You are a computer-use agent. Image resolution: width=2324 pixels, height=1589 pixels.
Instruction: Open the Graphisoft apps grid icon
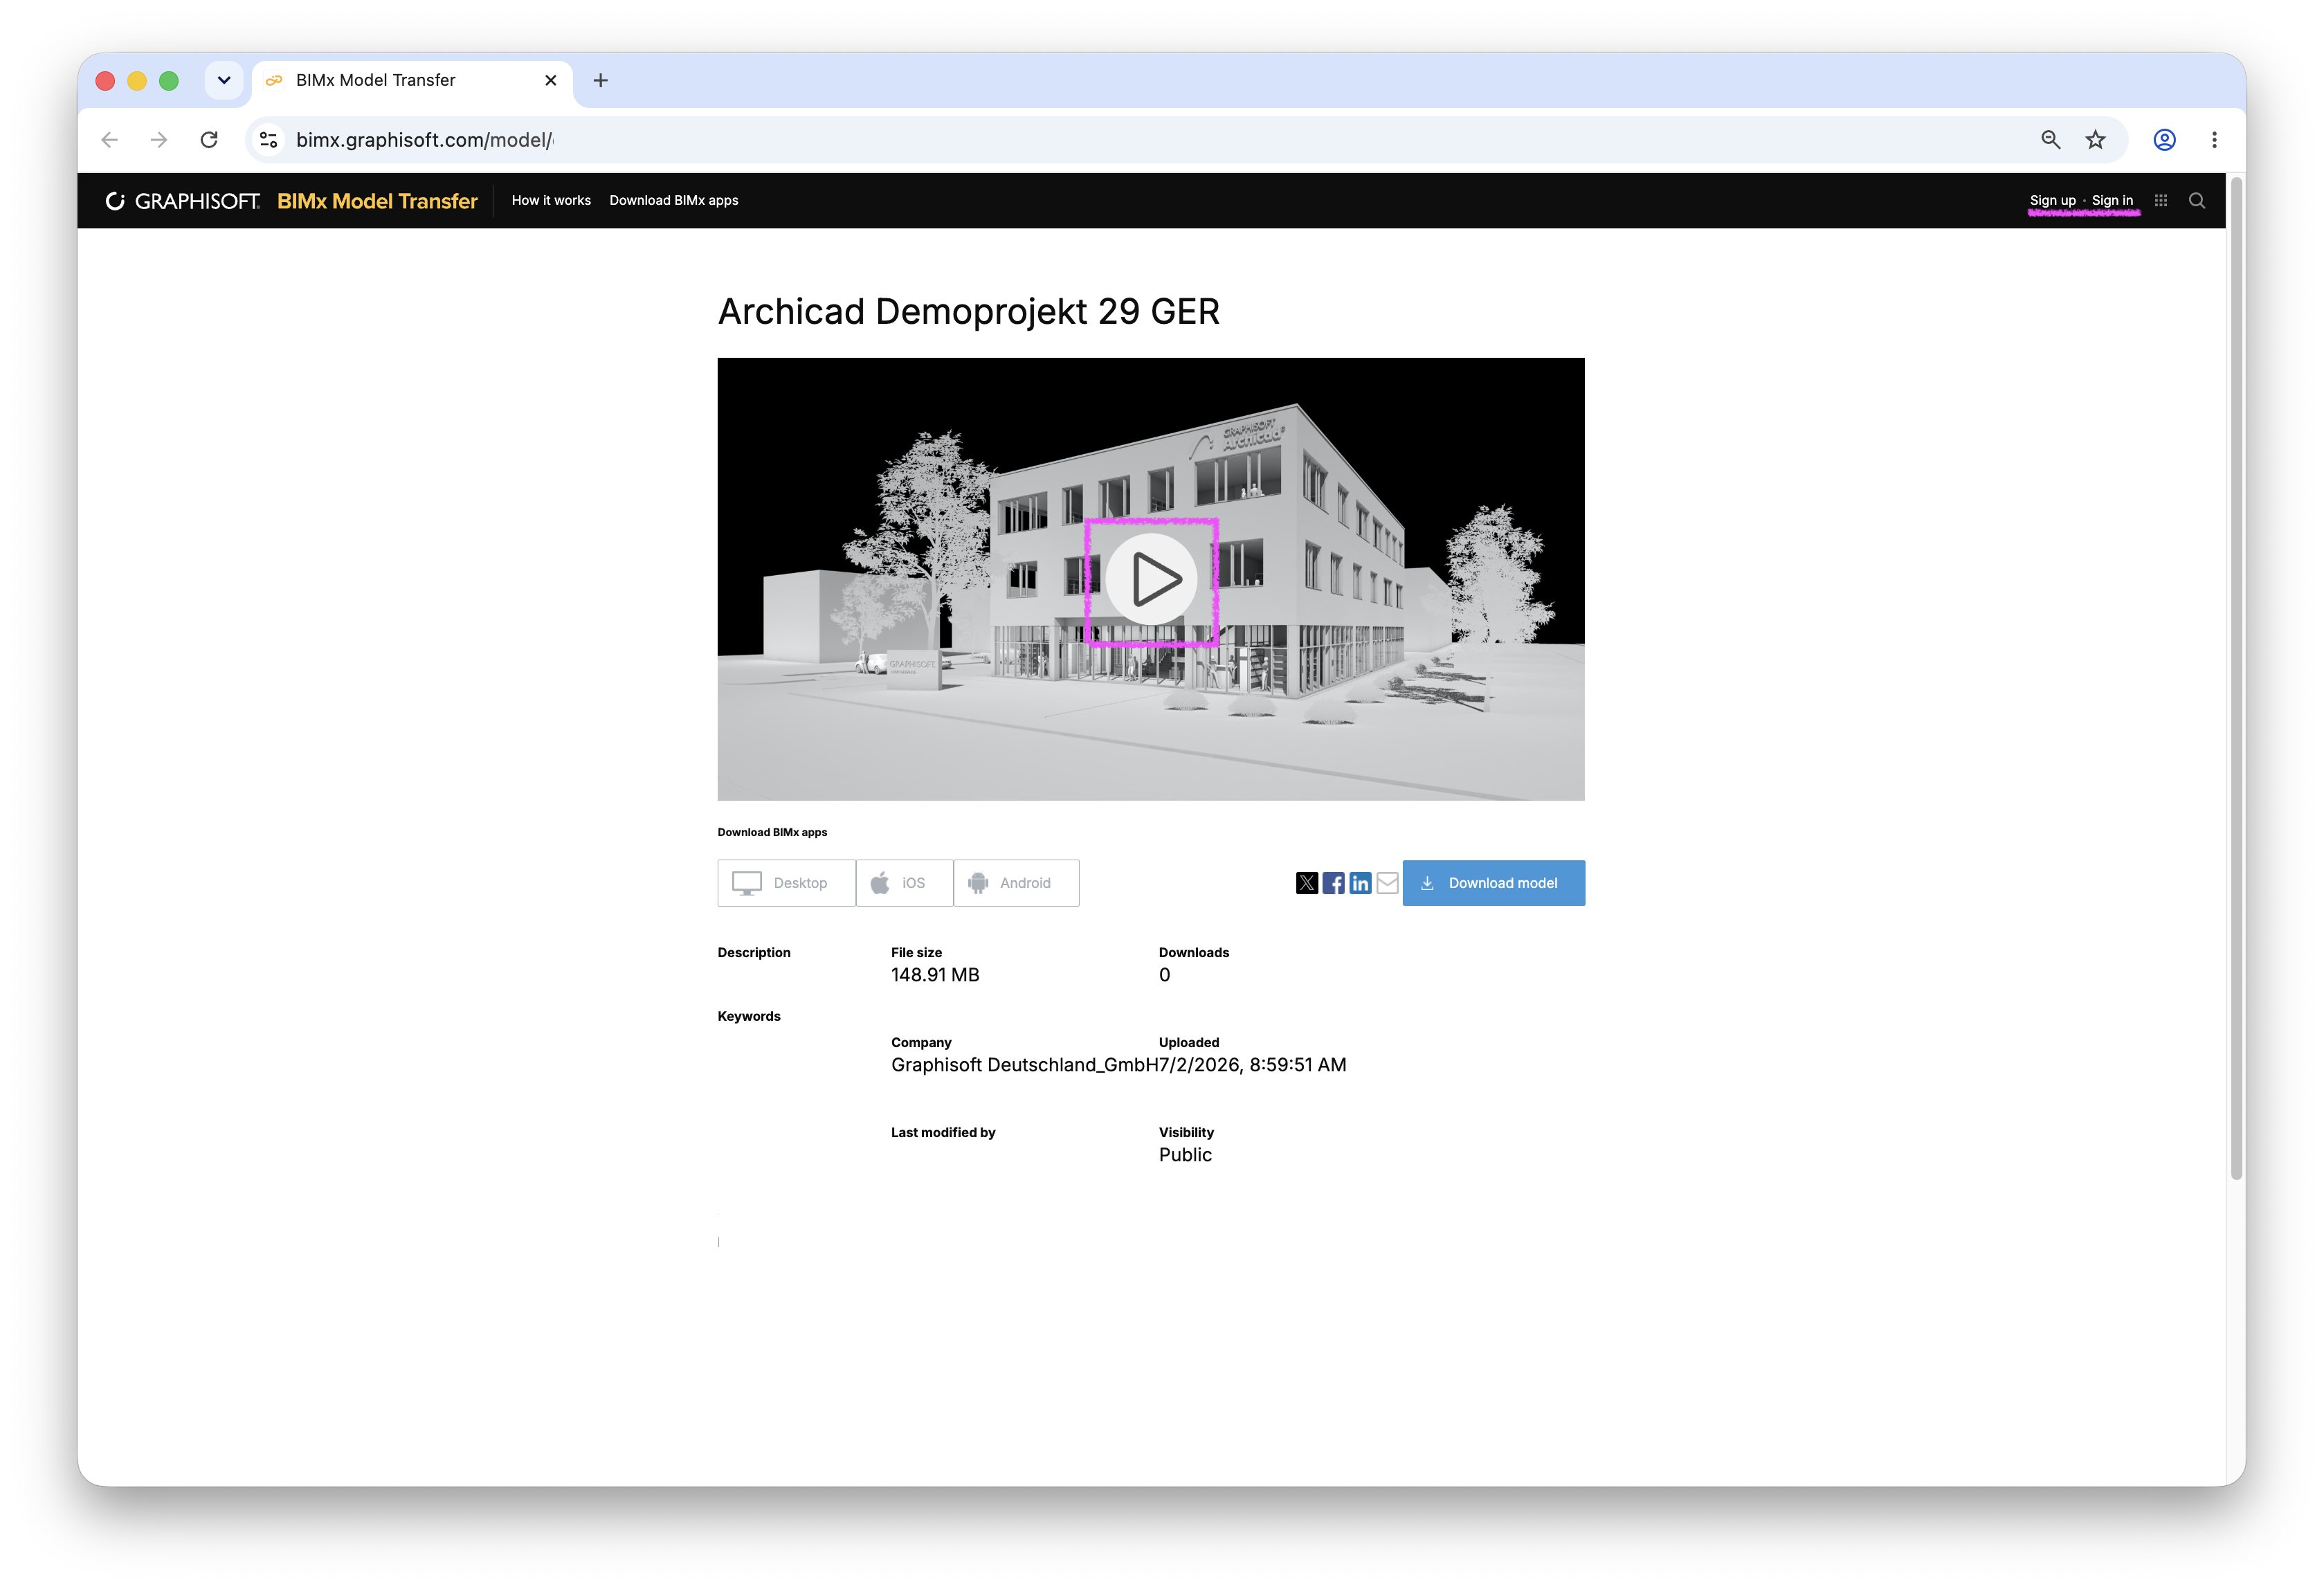point(2161,200)
